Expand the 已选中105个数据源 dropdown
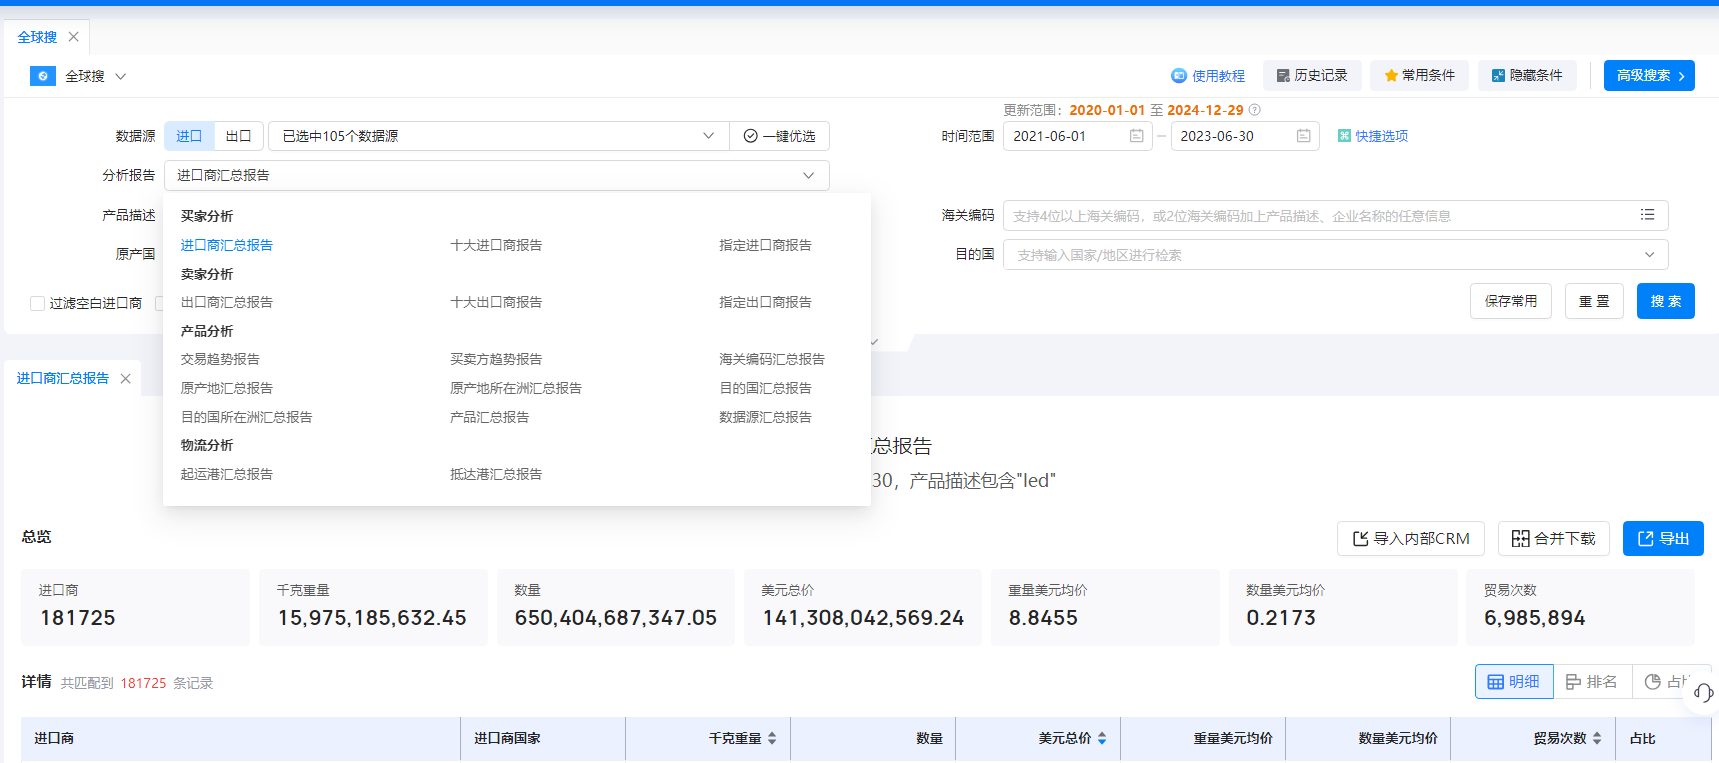Viewport: 1719px width, 763px height. coord(497,136)
